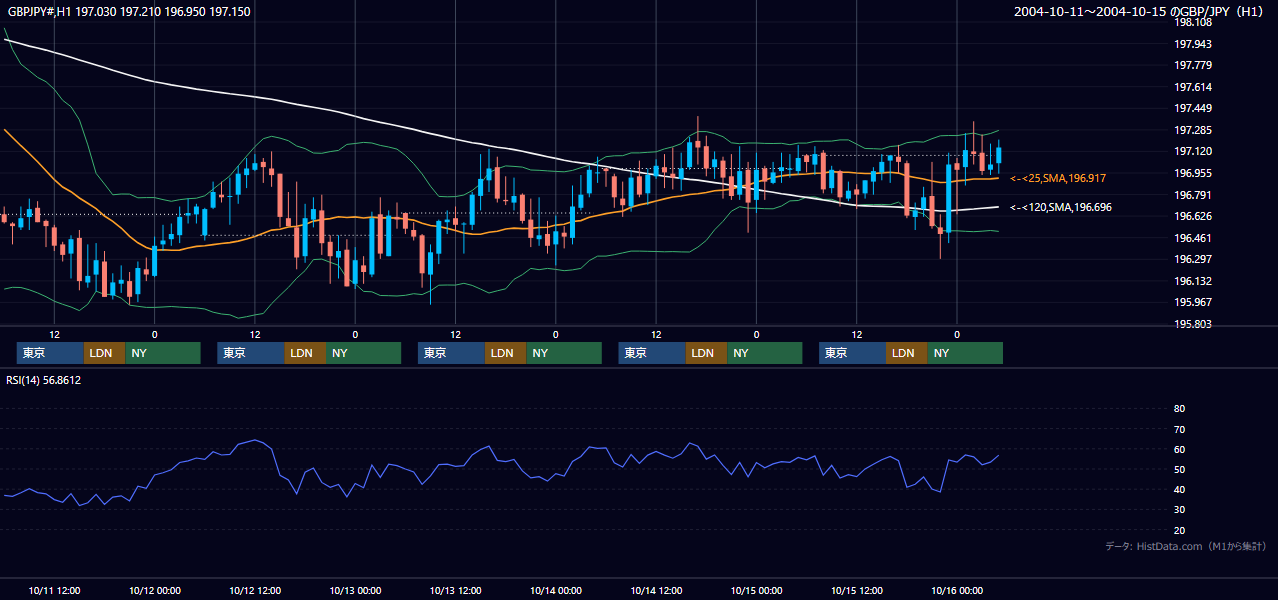This screenshot has width=1278, height=600.
Task: Click the 10/11 12:00 date label
Action: 54,590
